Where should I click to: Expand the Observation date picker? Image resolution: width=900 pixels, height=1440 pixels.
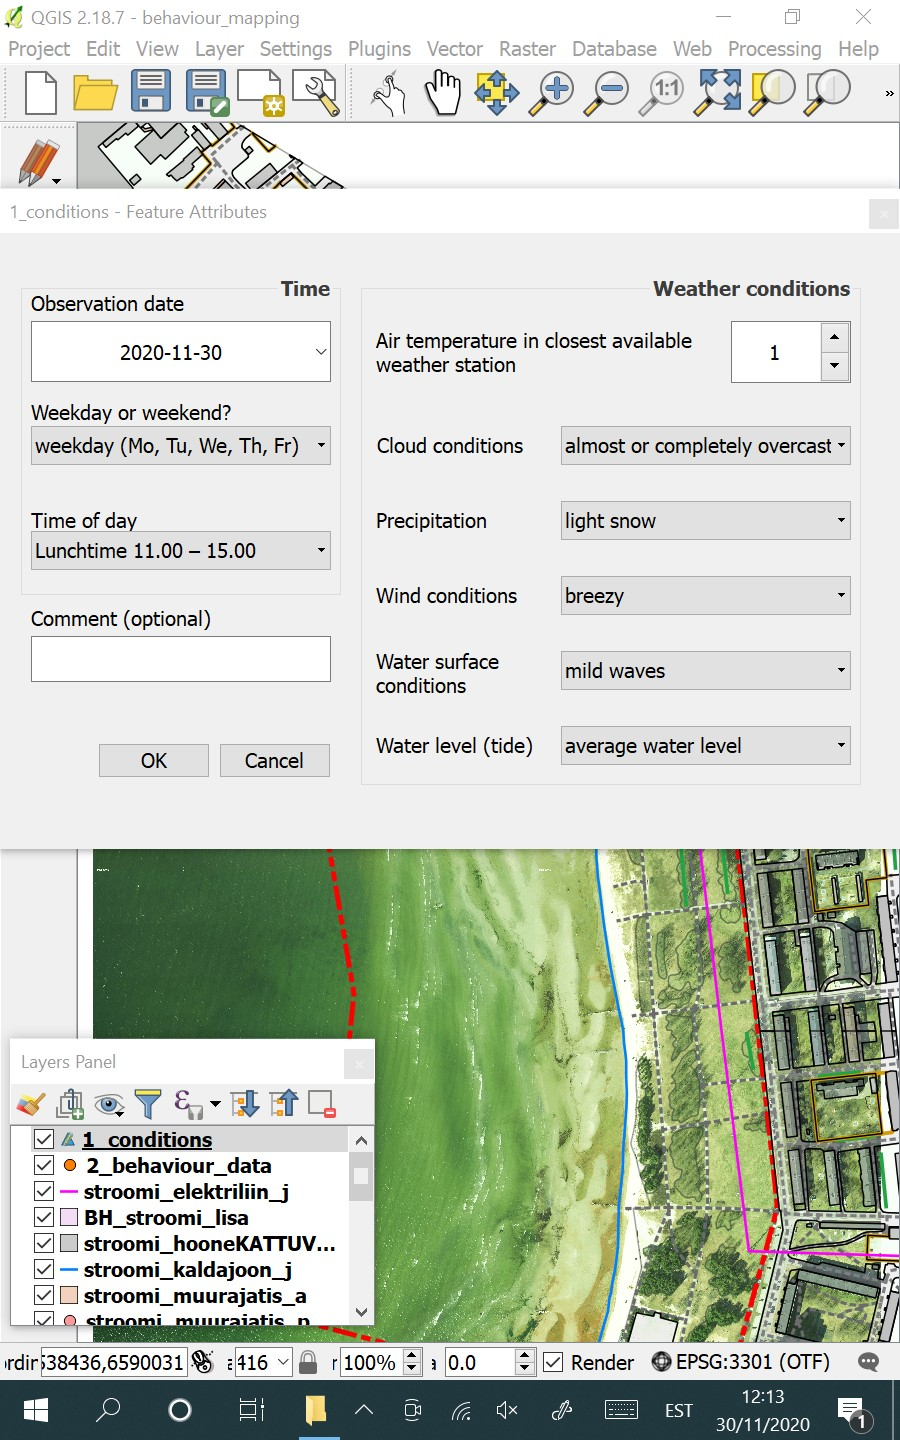(320, 351)
